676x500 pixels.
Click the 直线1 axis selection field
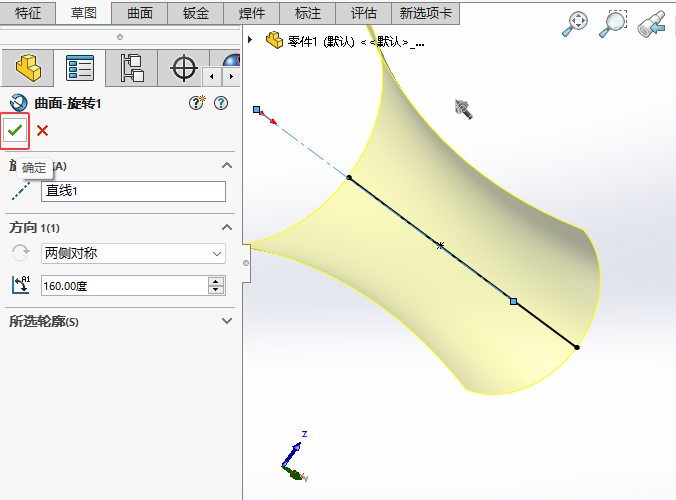click(133, 191)
